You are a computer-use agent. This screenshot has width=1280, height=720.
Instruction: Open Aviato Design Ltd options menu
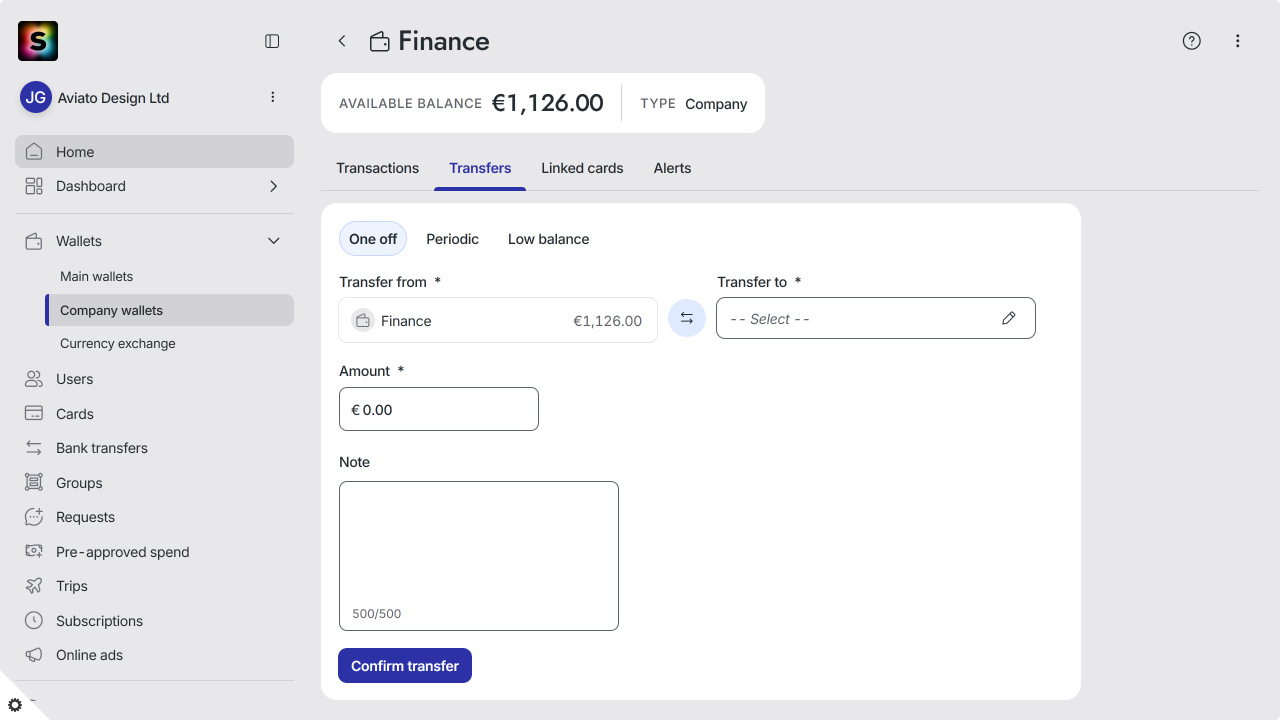(x=273, y=97)
